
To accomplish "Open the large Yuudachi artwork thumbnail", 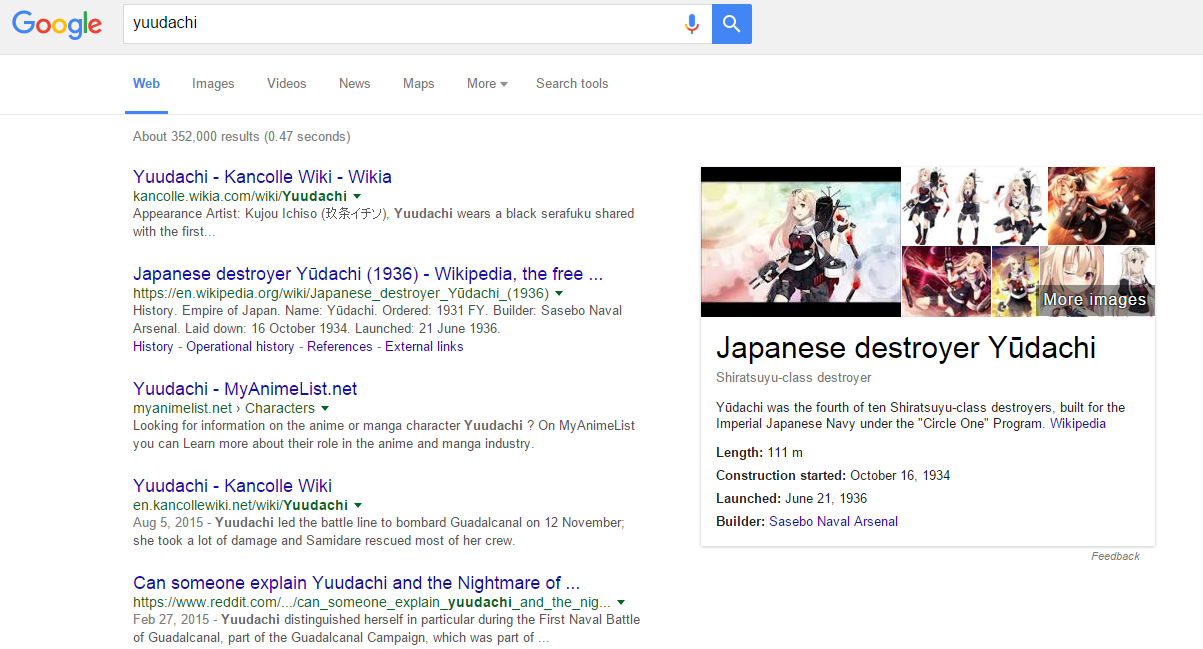I will click(800, 242).
